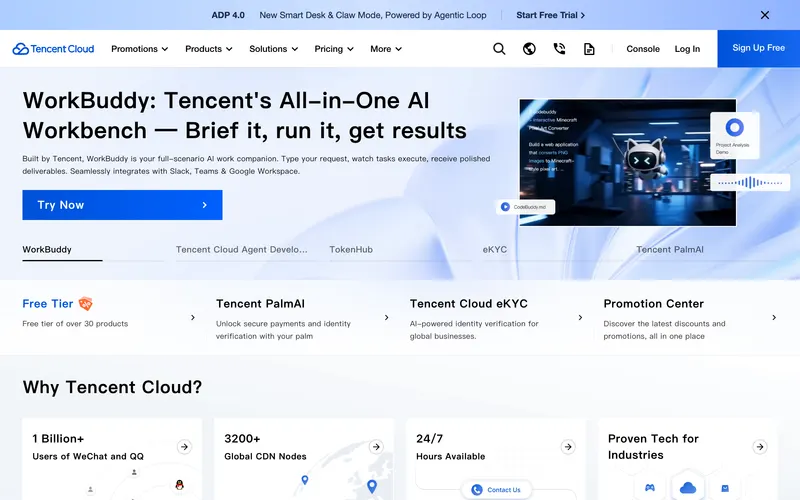Expand the Pricing dropdown menu
The height and width of the screenshot is (500, 800).
pos(334,49)
